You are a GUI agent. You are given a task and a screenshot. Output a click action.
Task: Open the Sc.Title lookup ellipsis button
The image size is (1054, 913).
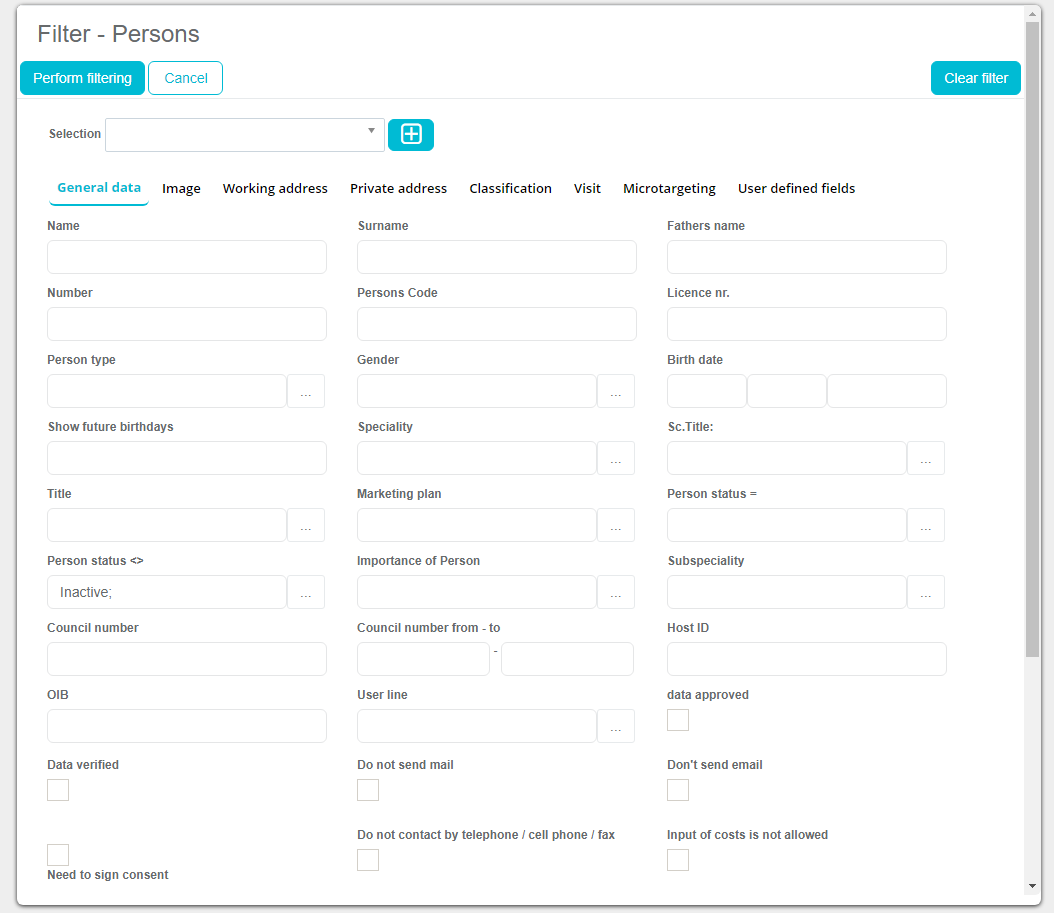(x=926, y=458)
